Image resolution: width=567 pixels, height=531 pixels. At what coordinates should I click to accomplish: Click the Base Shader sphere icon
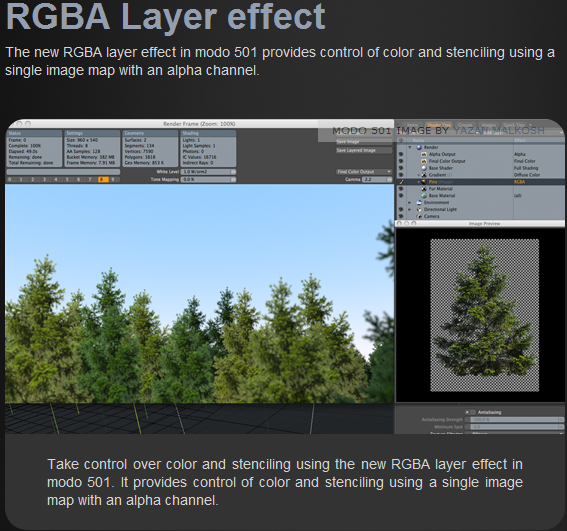[x=424, y=168]
